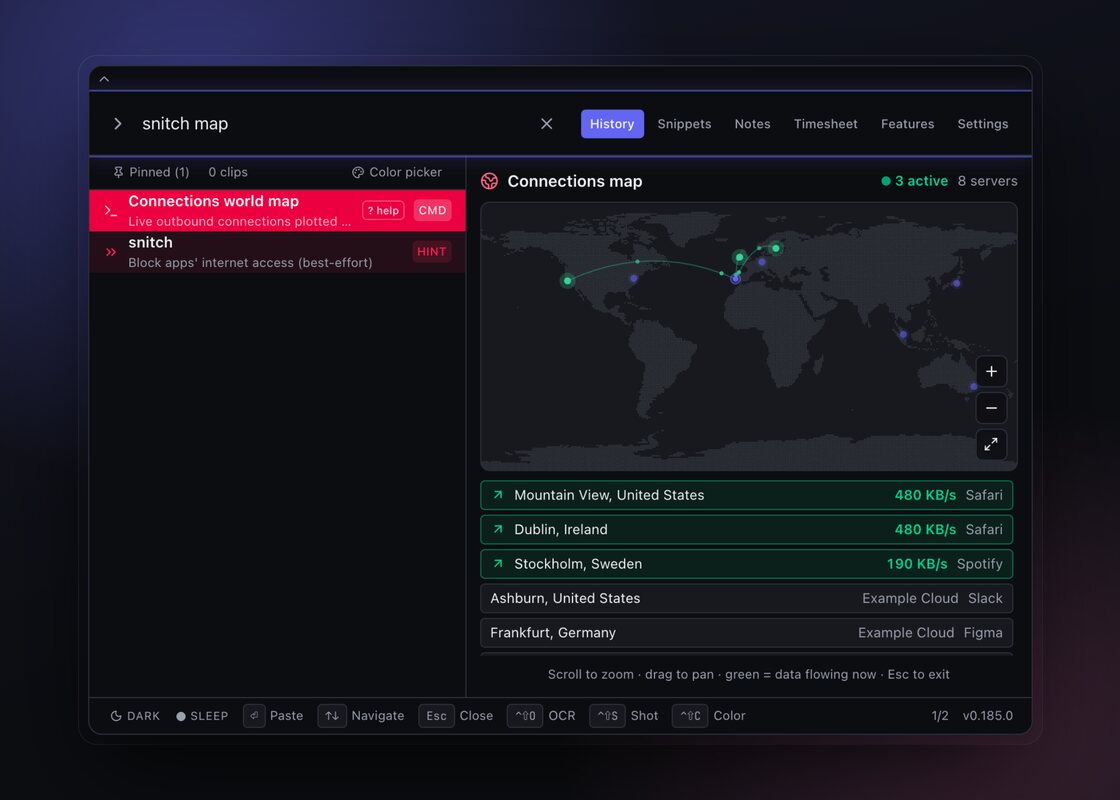Toggle the SLEEP indicator
Viewport: 1120px width, 800px height.
[x=202, y=716]
